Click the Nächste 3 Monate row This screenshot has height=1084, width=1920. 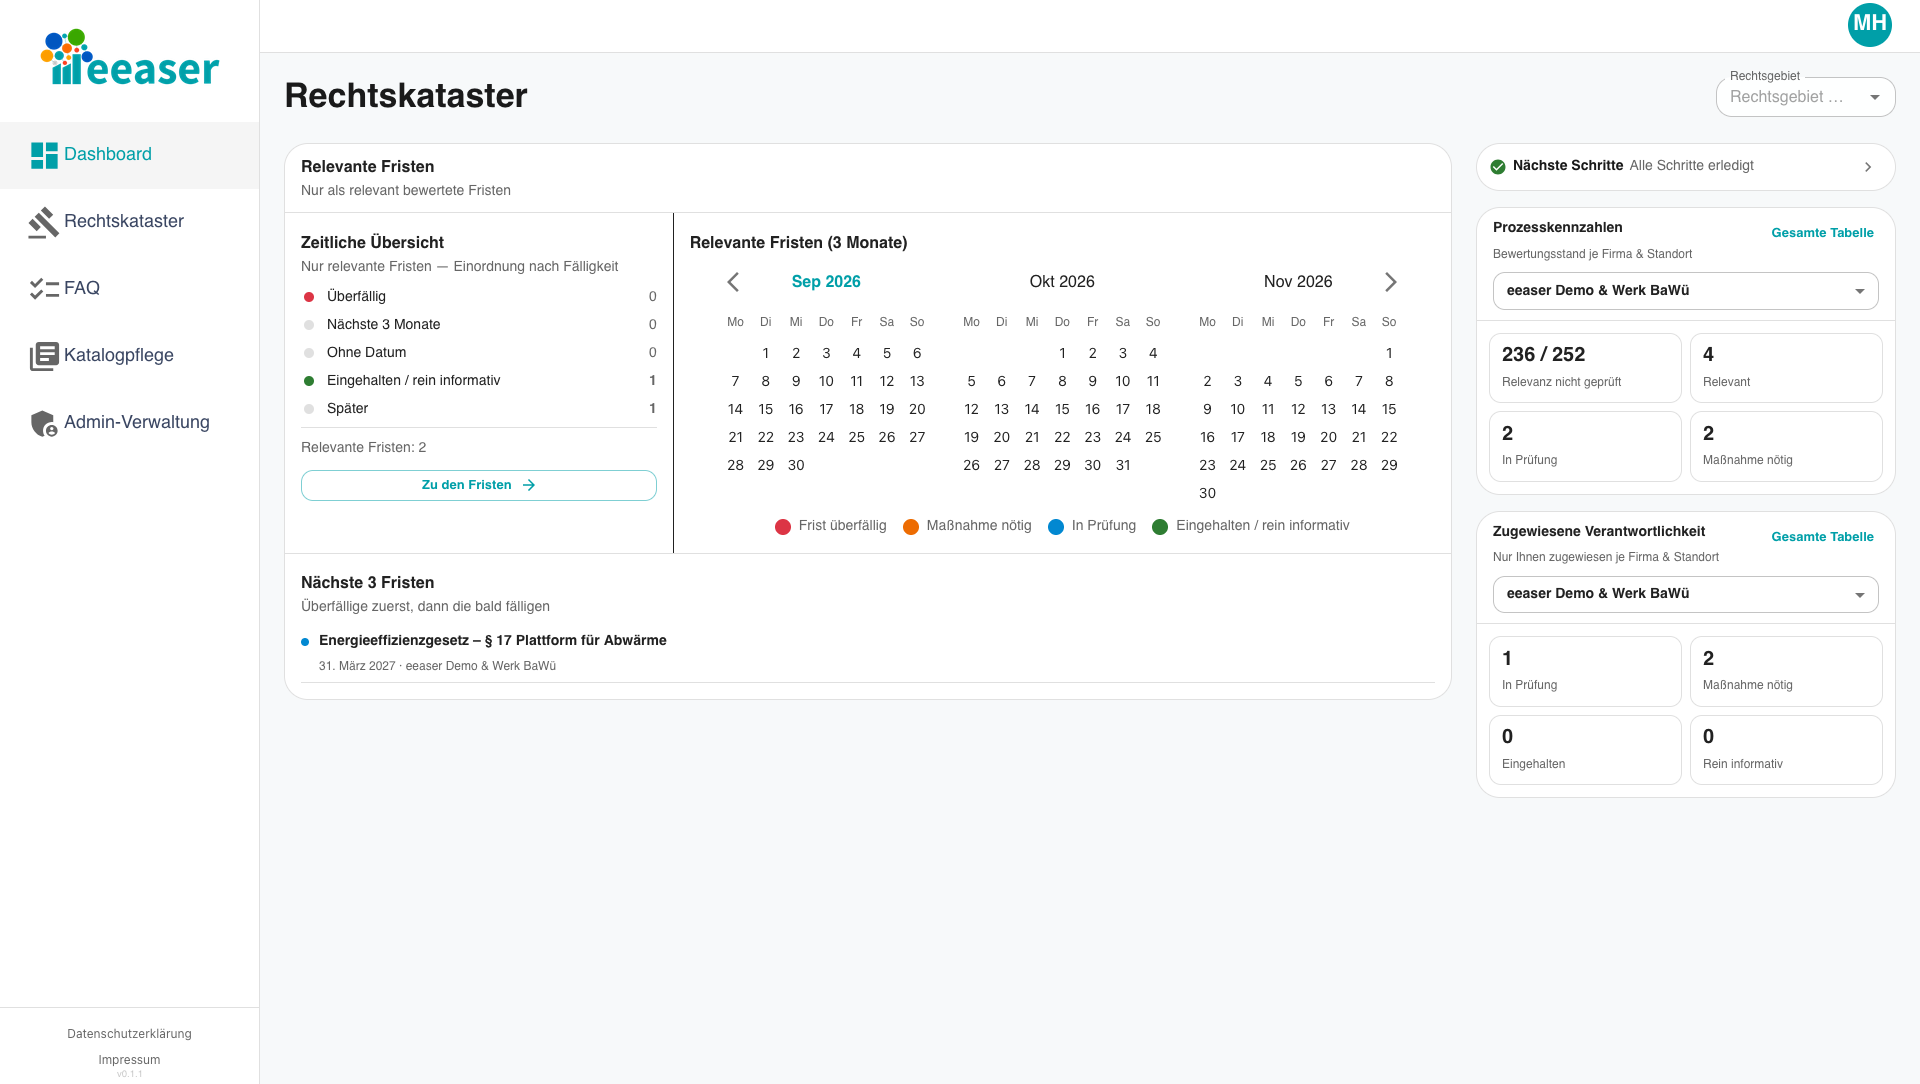click(x=479, y=325)
